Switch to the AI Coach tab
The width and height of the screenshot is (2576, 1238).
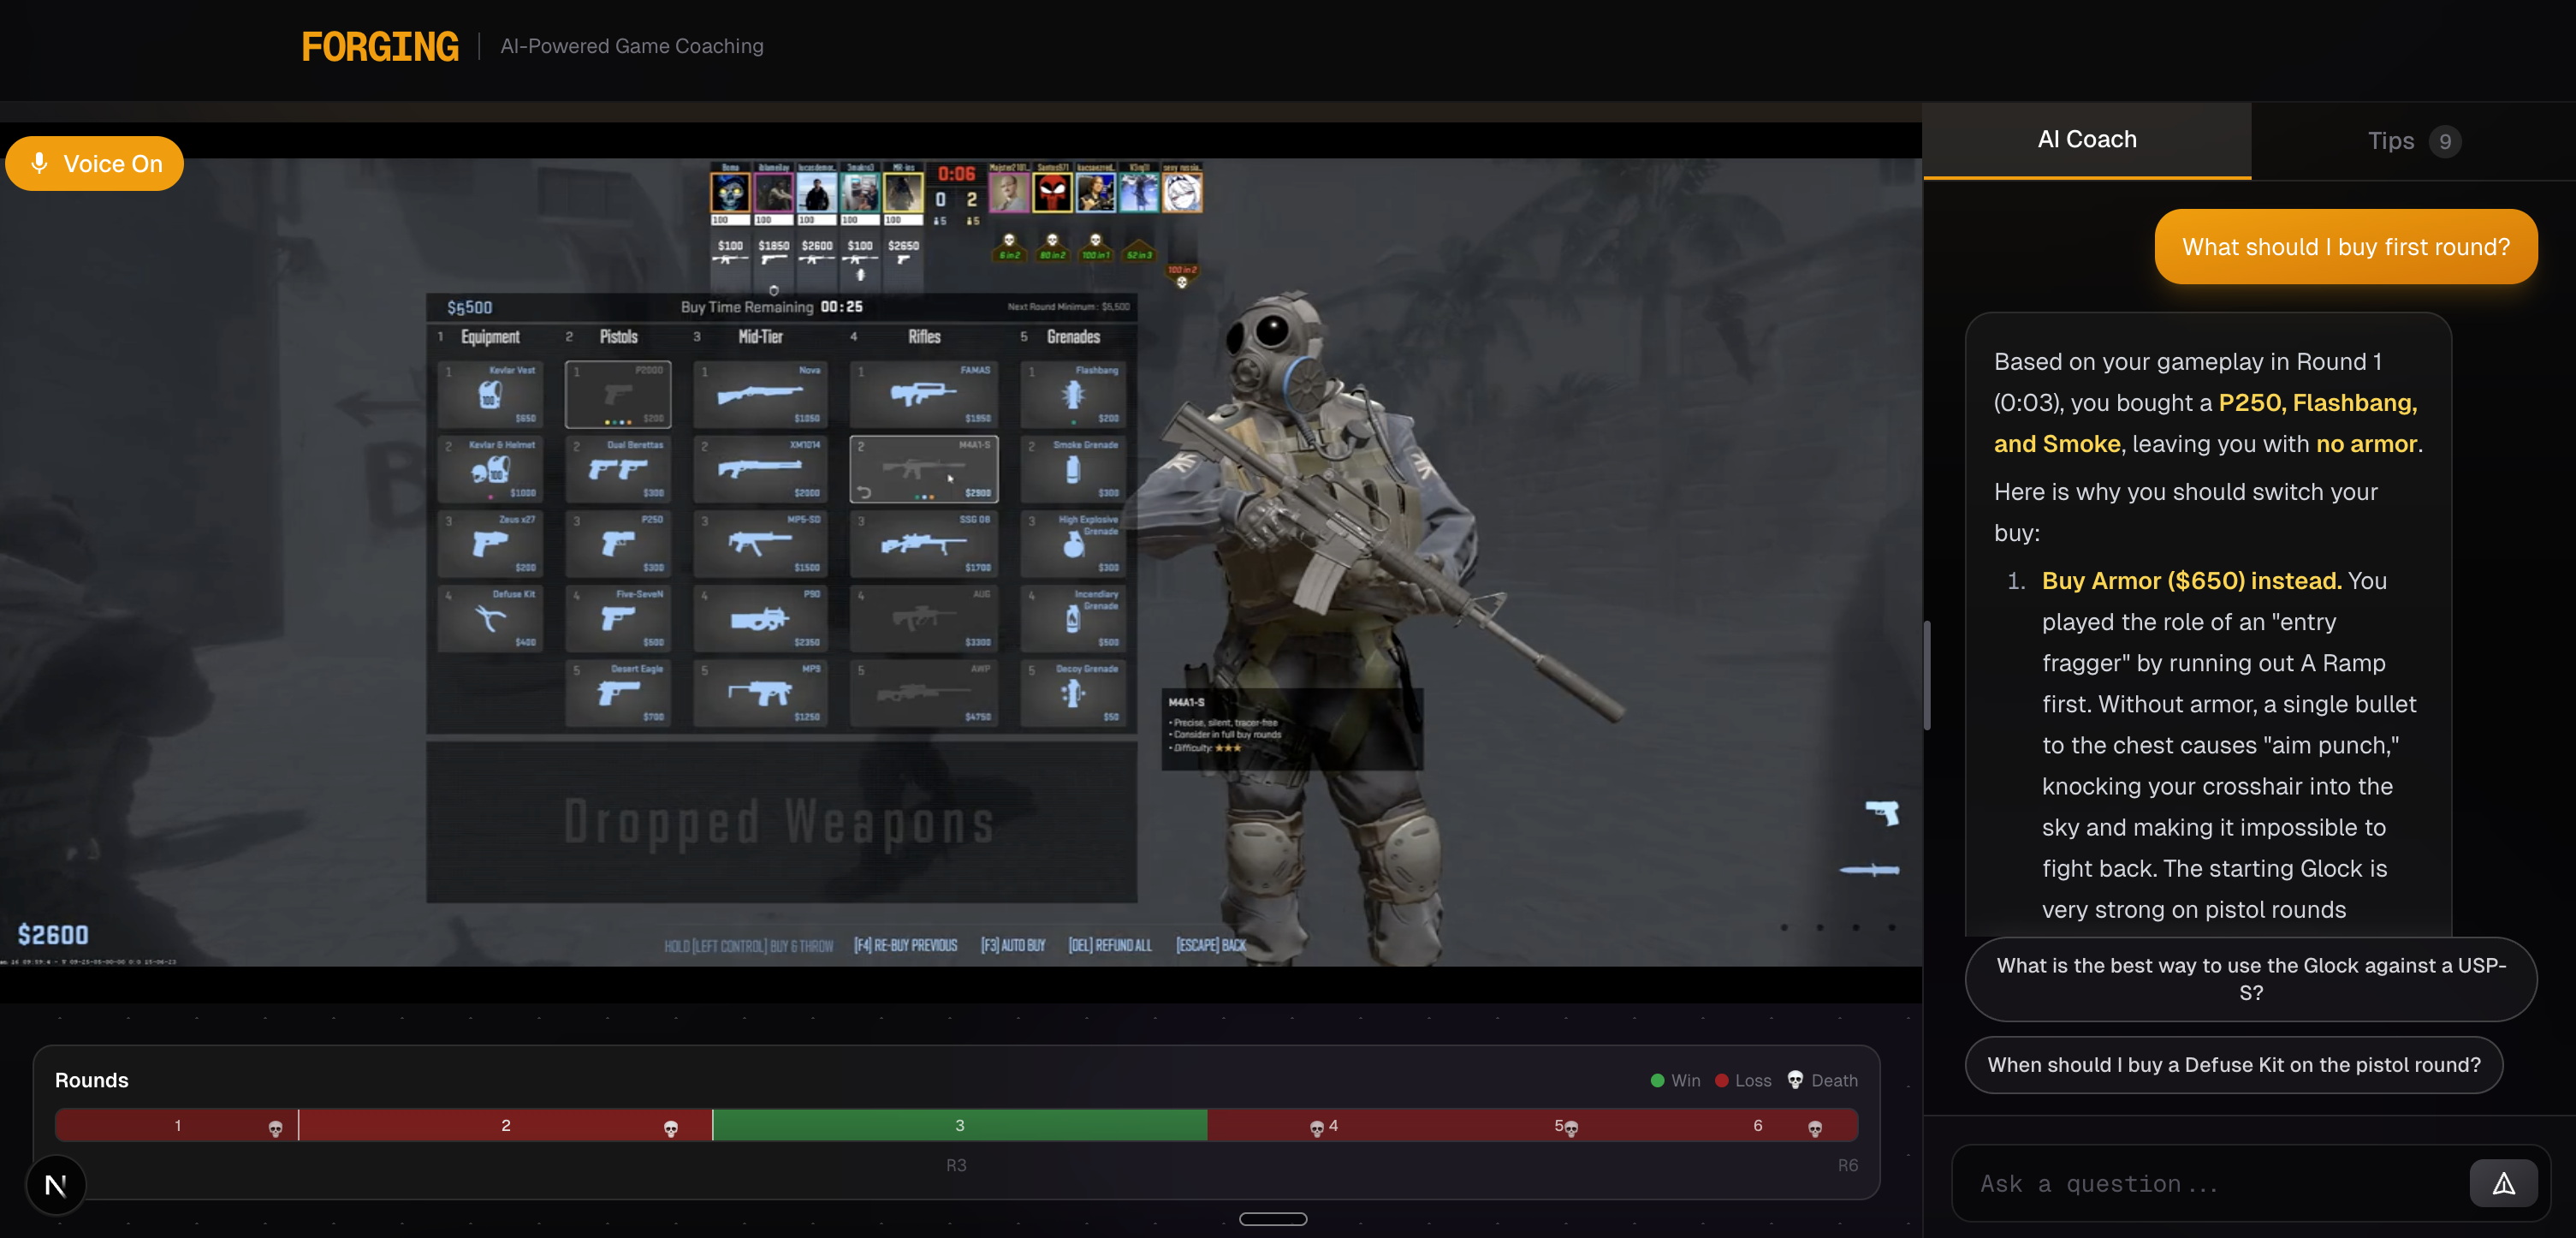2086,140
